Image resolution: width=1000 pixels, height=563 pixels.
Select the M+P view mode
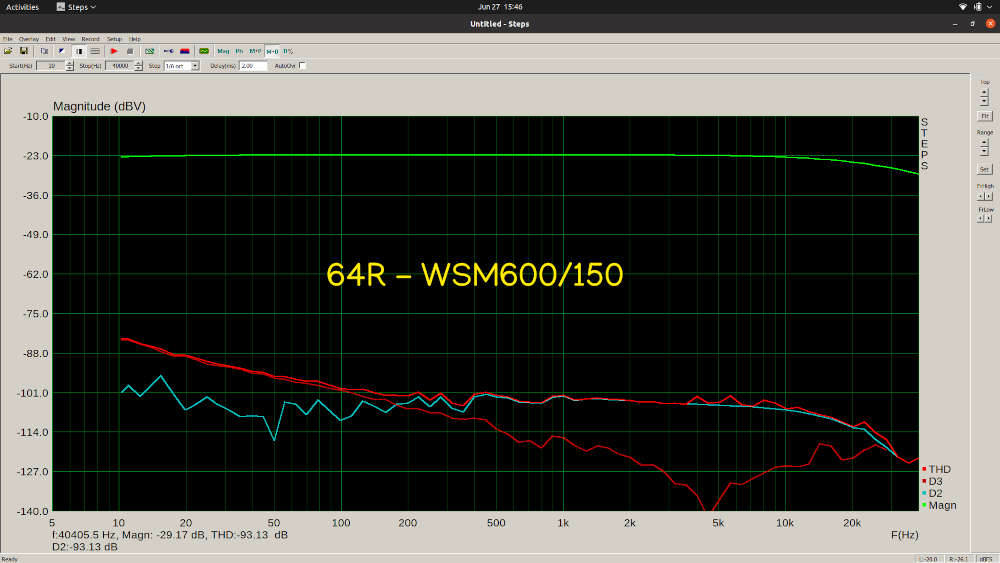pos(255,51)
